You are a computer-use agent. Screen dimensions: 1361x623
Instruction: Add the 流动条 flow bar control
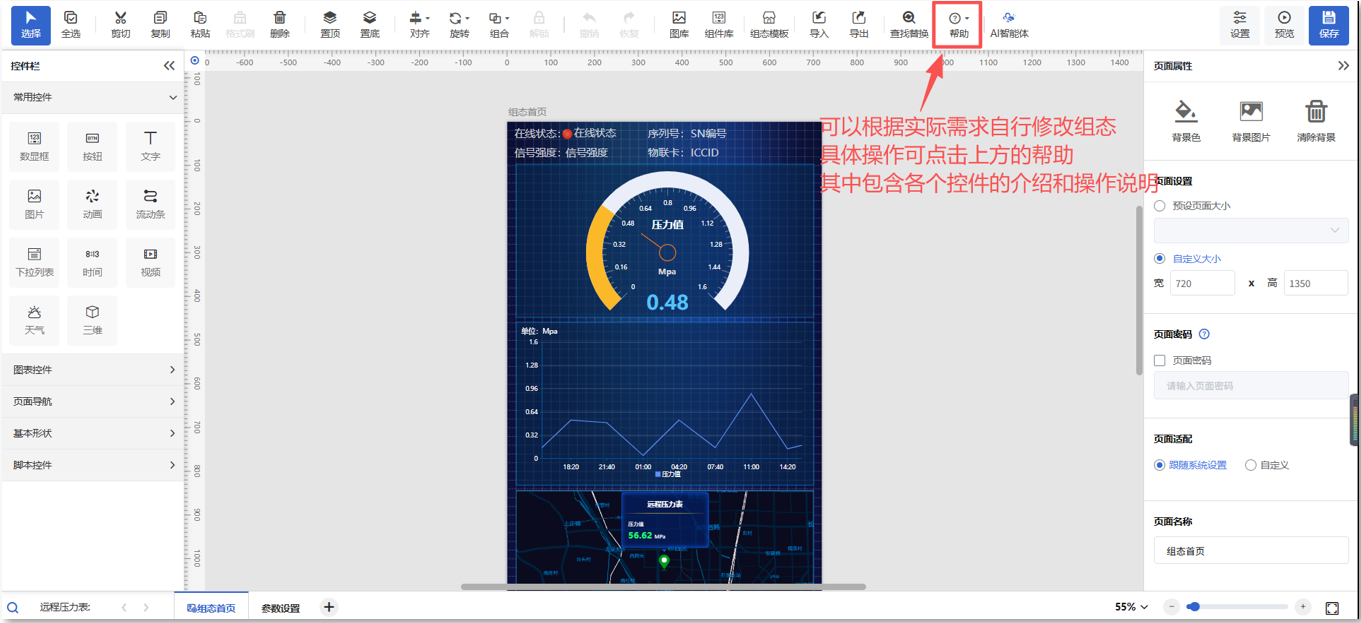pos(150,204)
